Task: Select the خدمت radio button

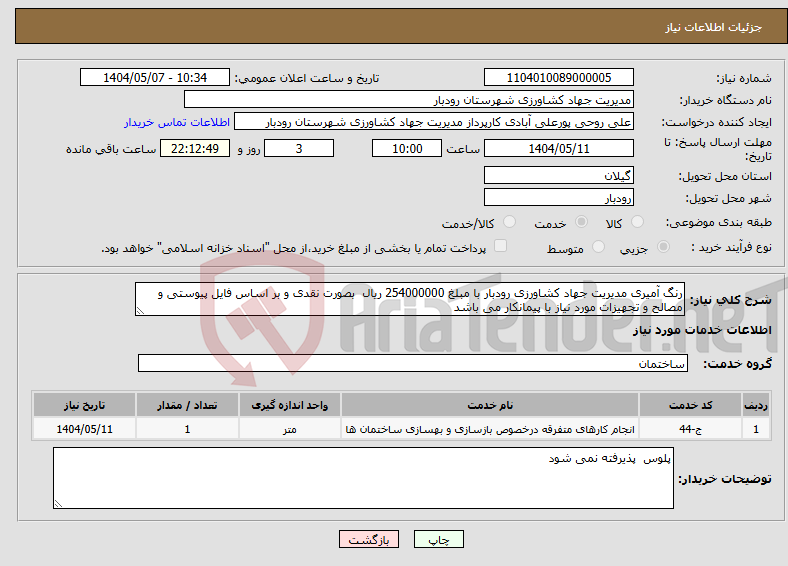Action: (x=581, y=222)
